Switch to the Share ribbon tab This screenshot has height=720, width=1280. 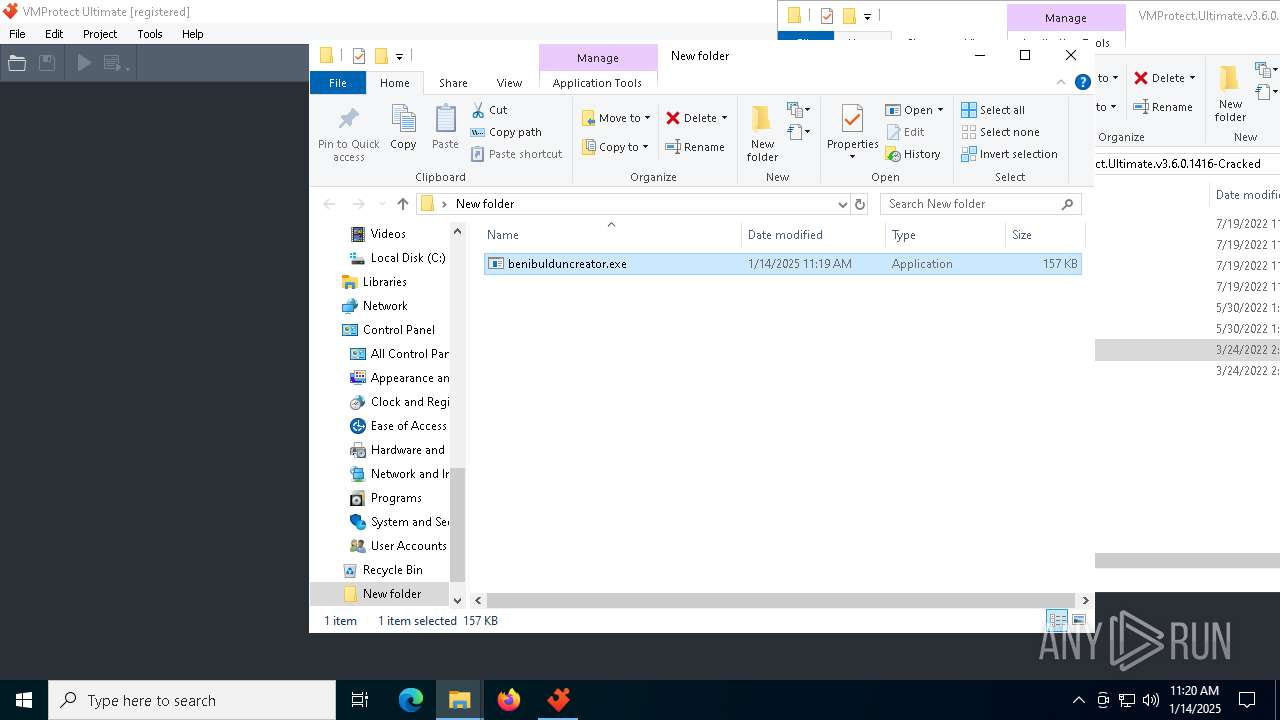coord(453,83)
